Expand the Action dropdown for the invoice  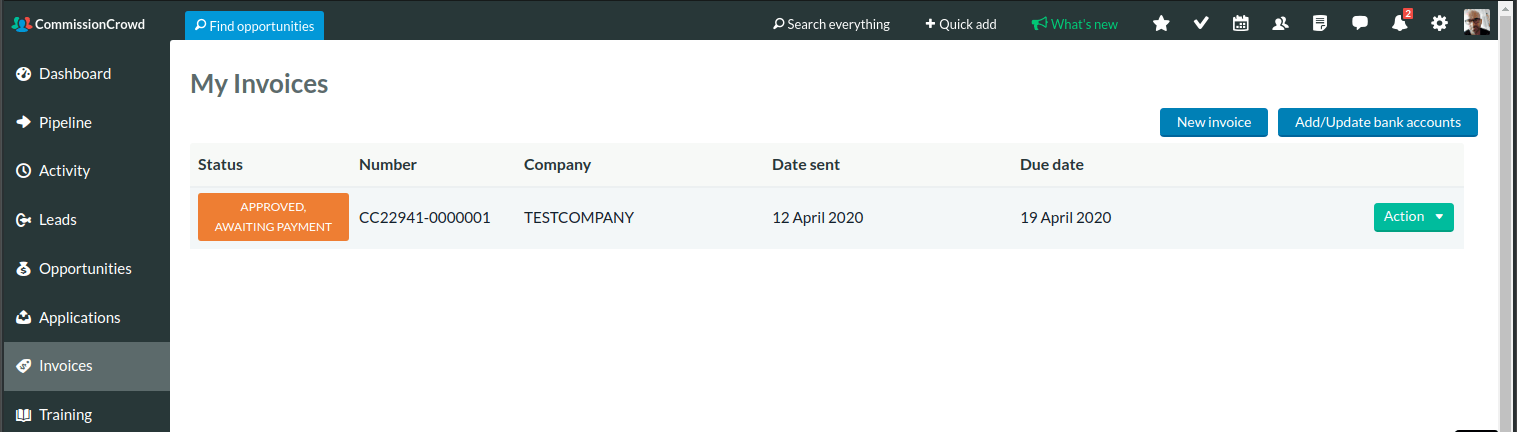pyautogui.click(x=1413, y=217)
